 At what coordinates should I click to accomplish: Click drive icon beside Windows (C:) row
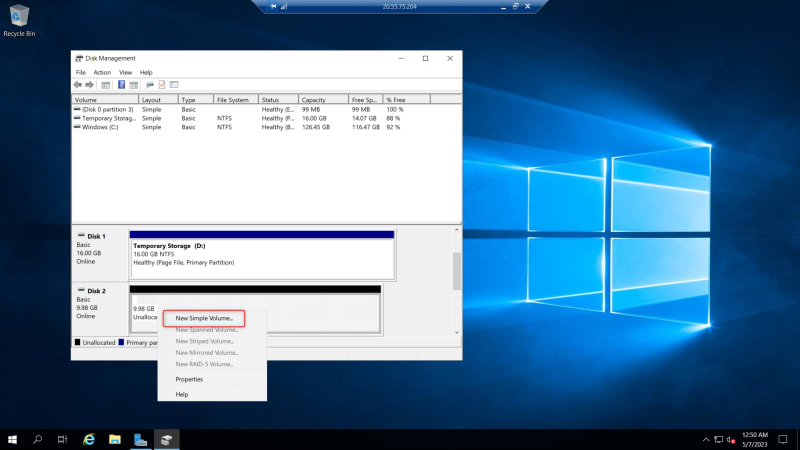point(77,127)
